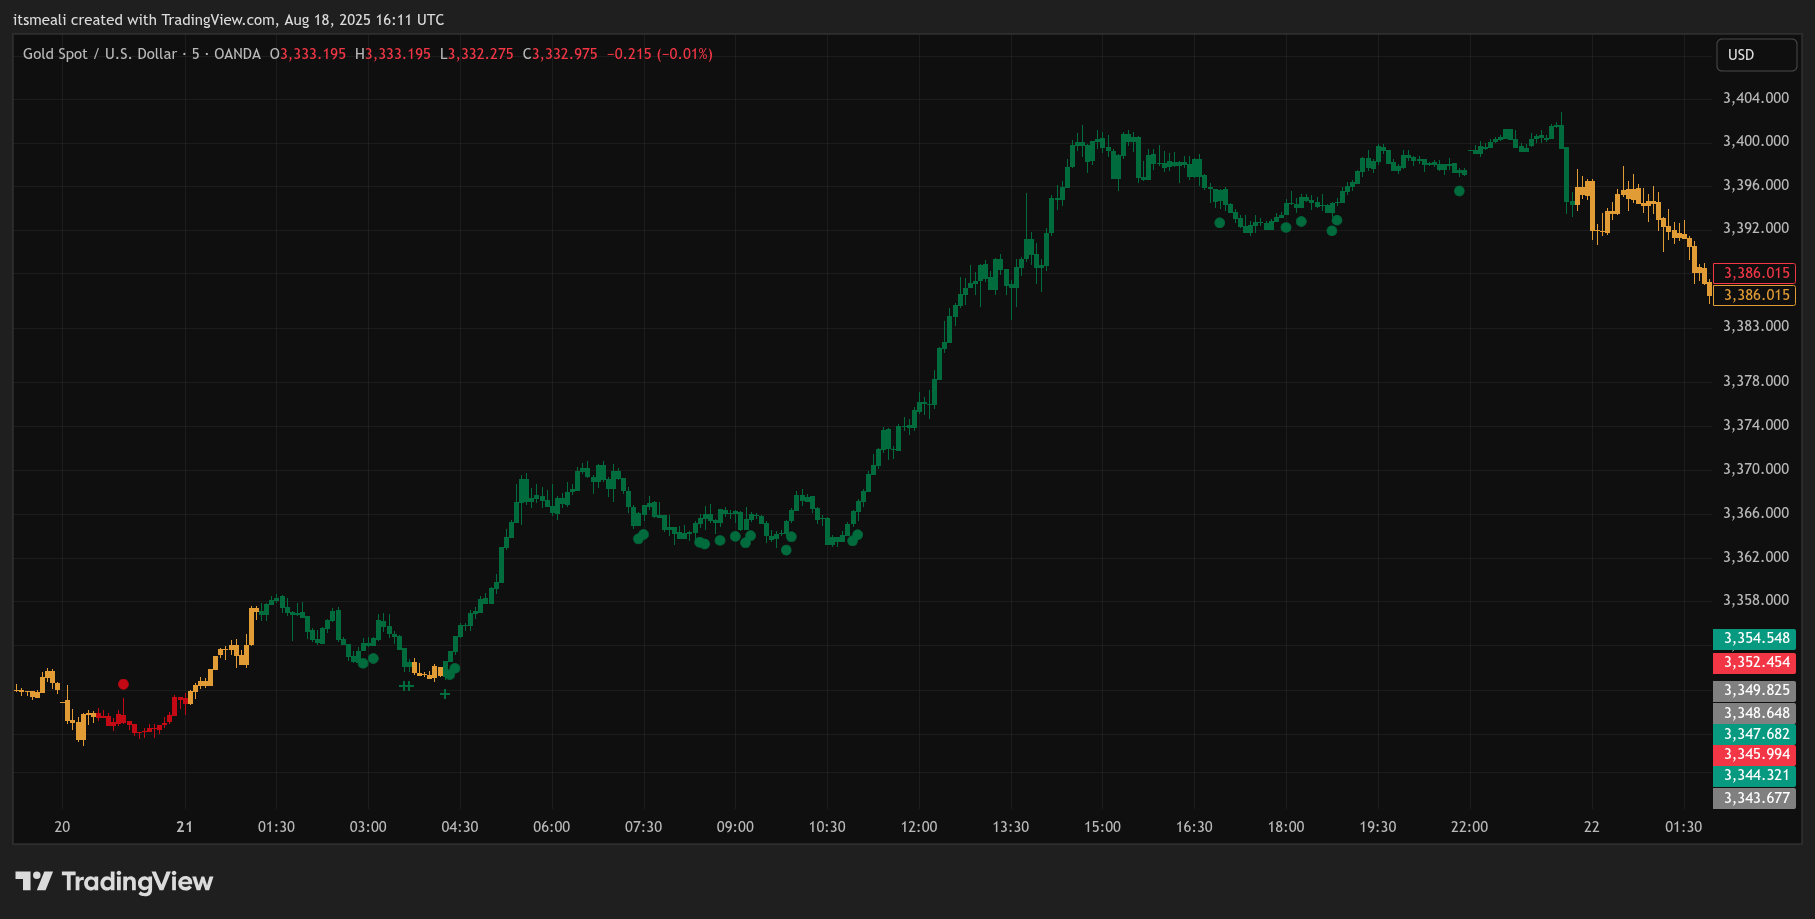This screenshot has height=919, width=1815.
Task: Click the red 3,345.994 price tag
Action: coord(1755,754)
